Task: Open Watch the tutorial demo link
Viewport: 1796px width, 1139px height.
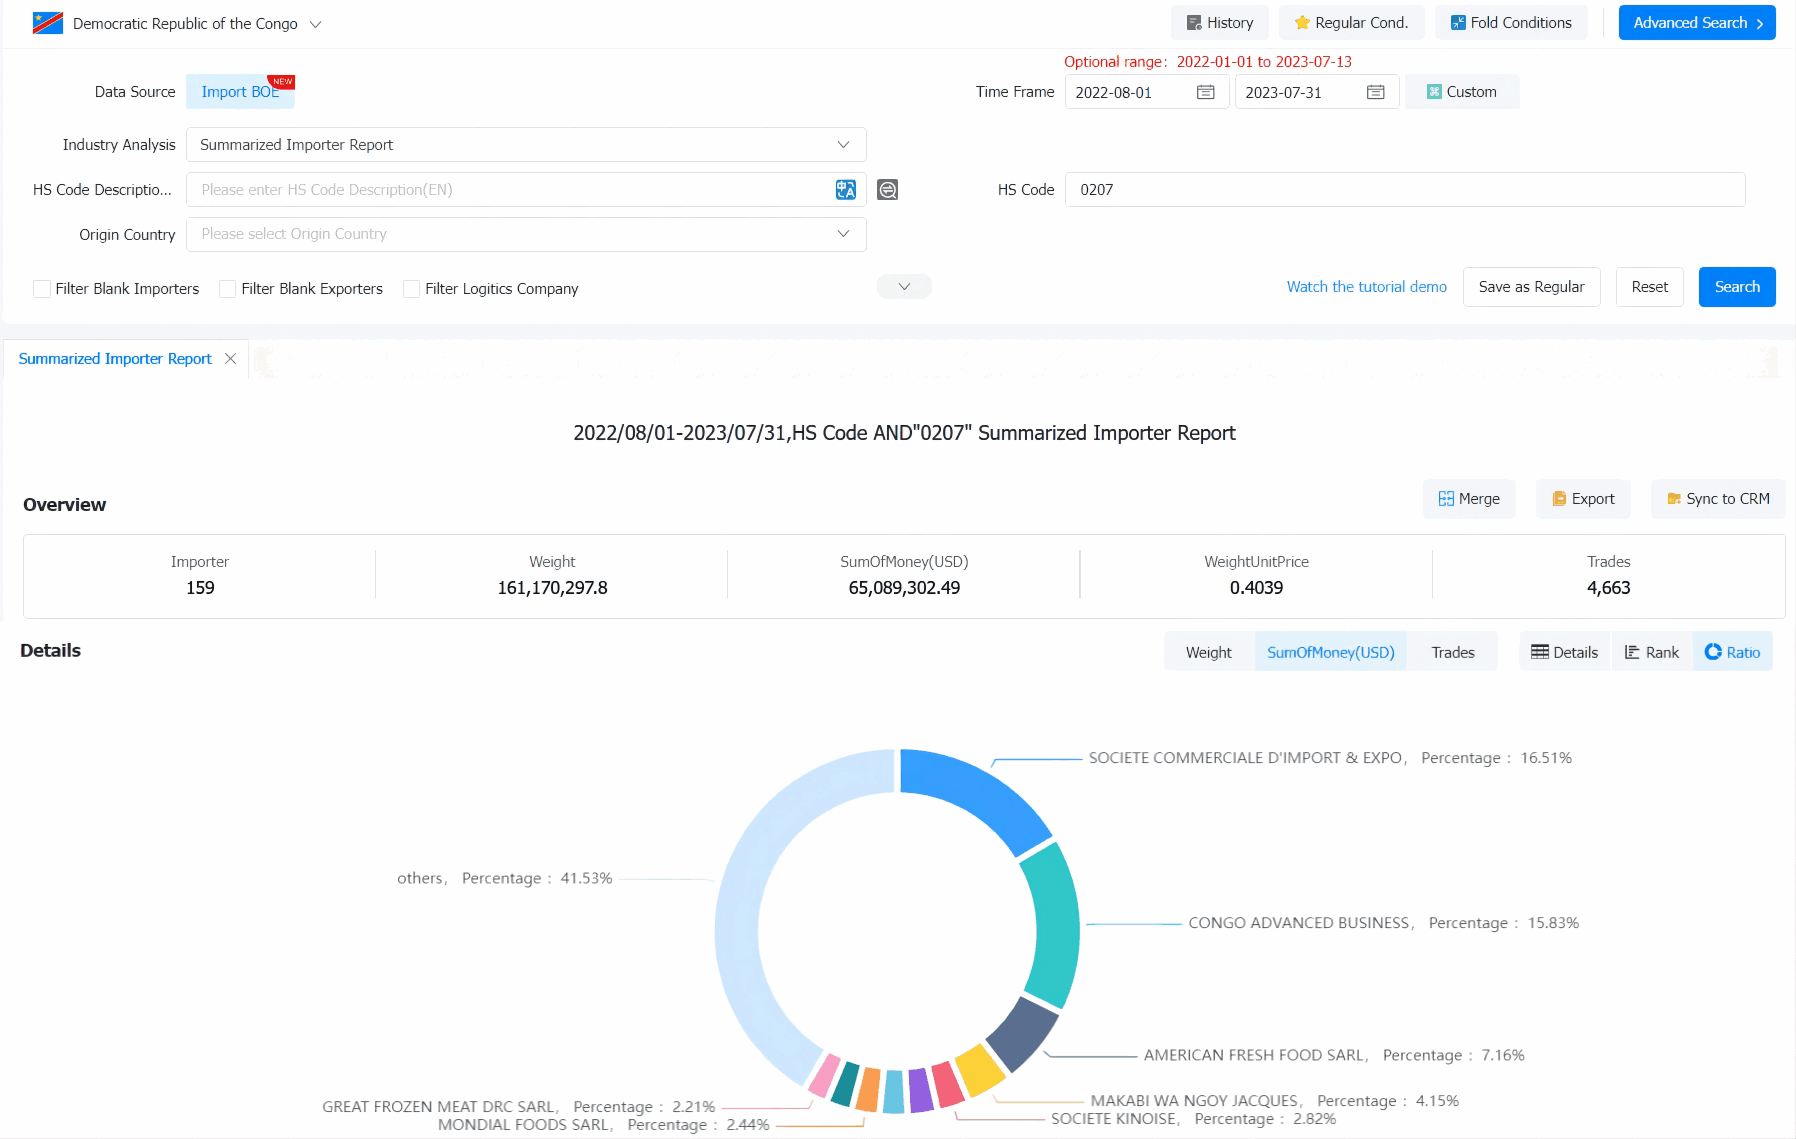Action: click(x=1366, y=287)
